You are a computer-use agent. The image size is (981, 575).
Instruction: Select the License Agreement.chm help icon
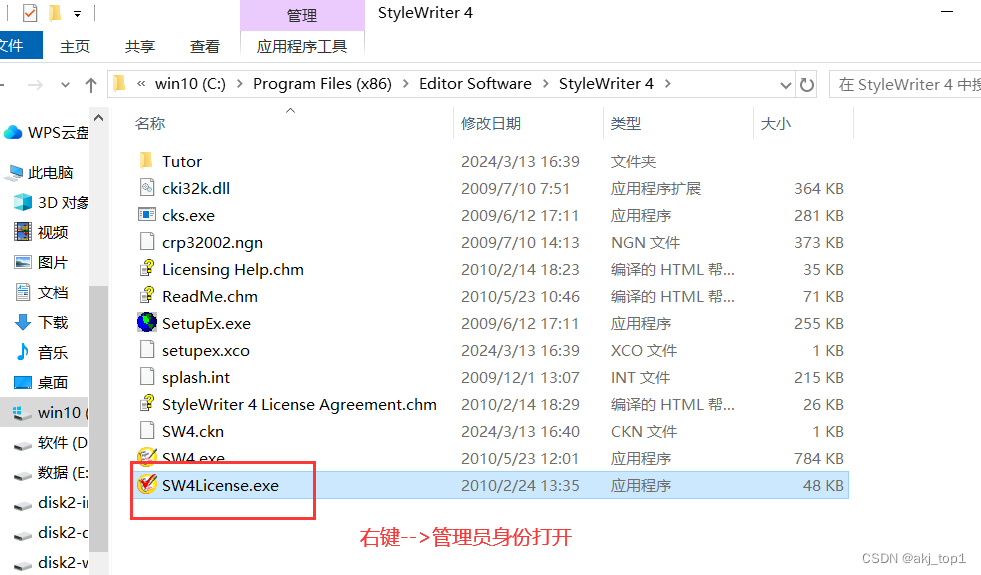[146, 404]
